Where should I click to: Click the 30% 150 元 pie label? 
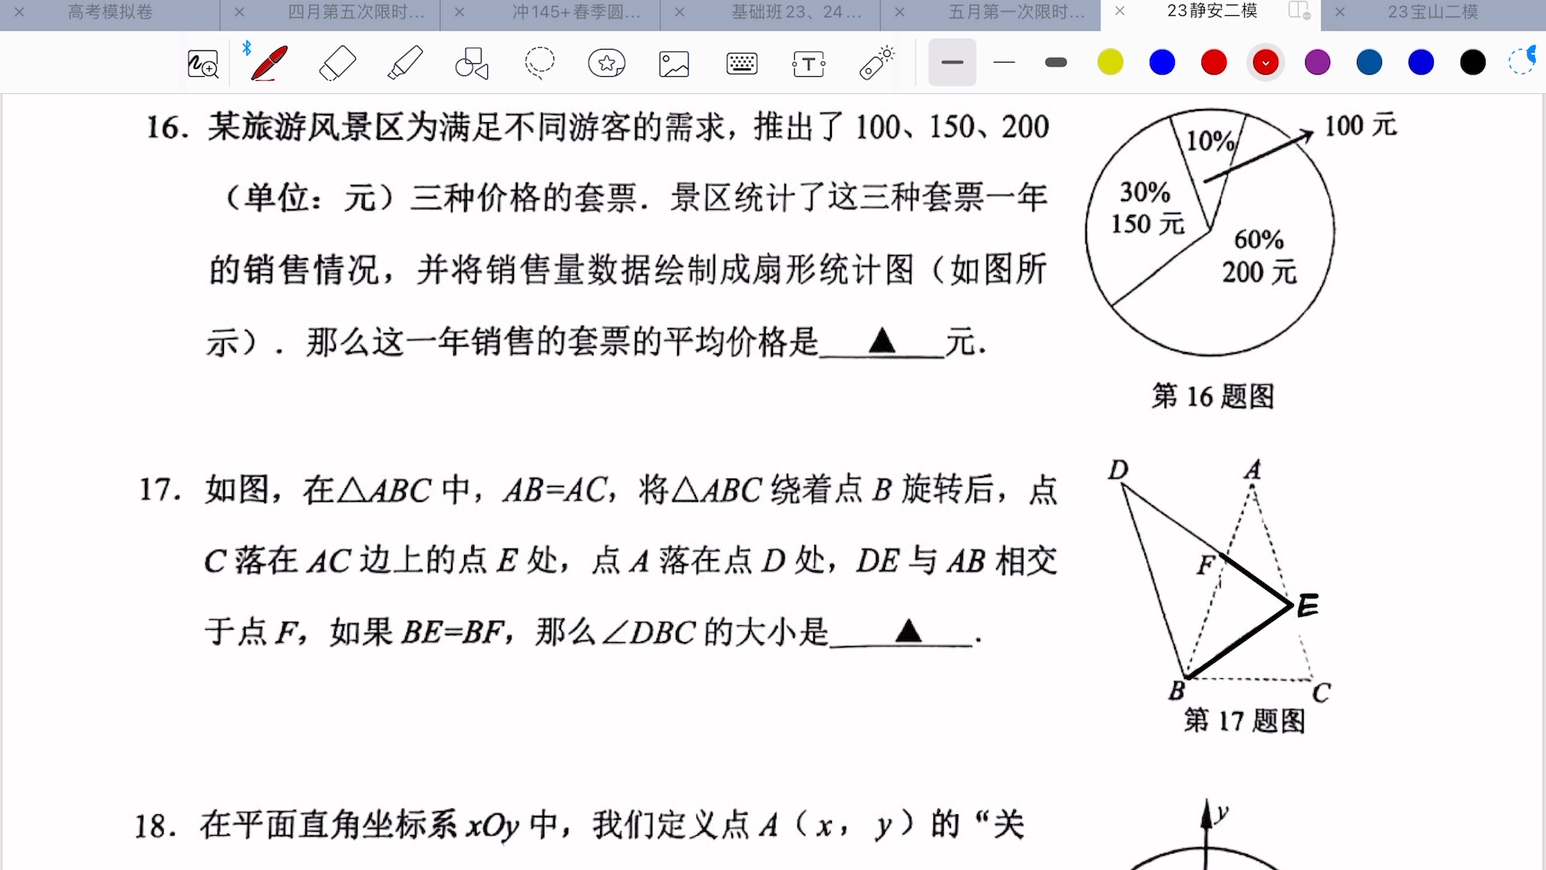[x=1147, y=208]
